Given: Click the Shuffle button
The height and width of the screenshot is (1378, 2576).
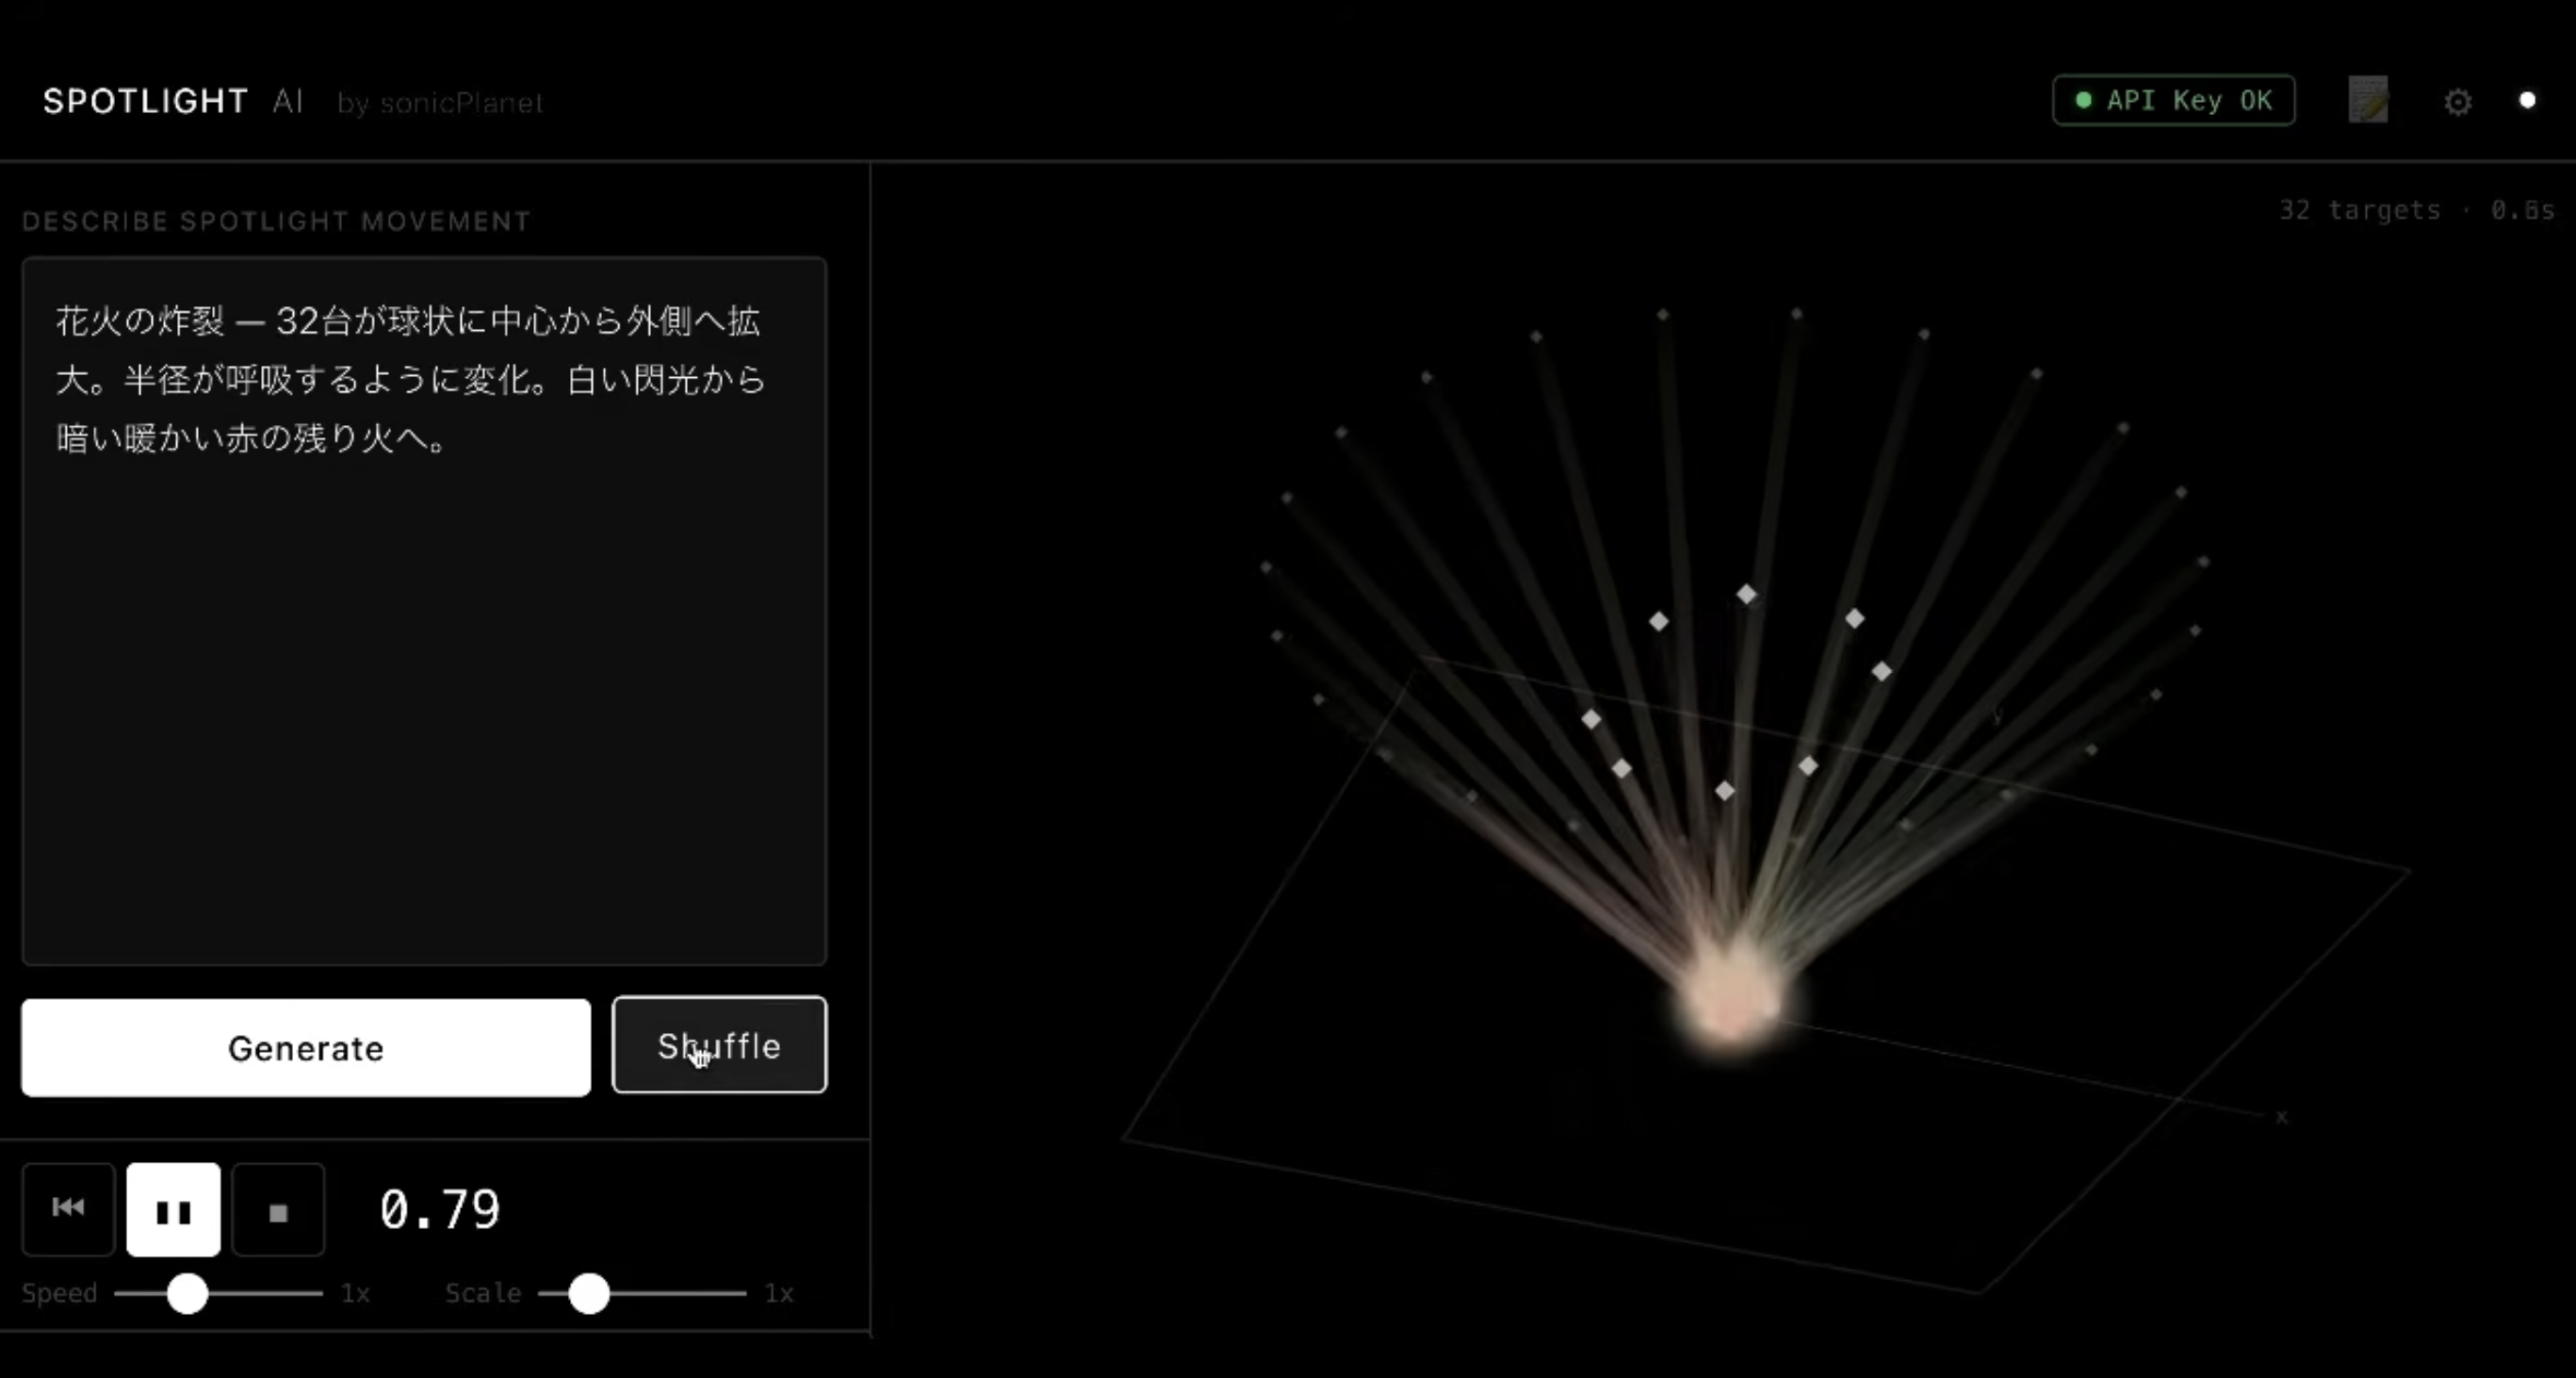Looking at the screenshot, I should click(x=719, y=1045).
